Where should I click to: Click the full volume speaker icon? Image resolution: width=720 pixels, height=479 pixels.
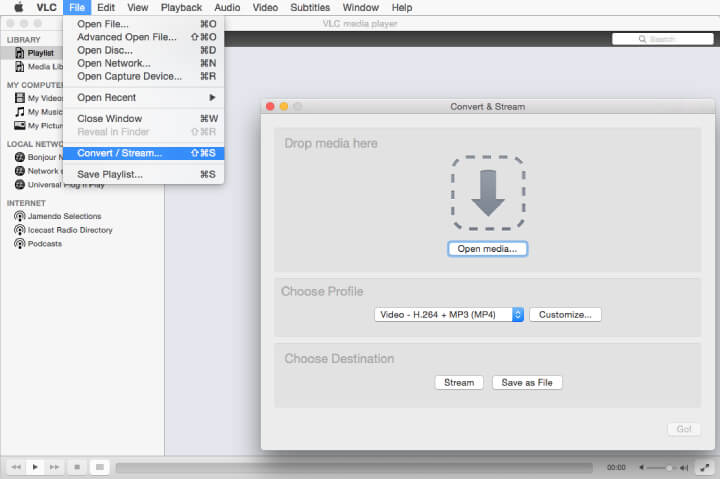[684, 468]
